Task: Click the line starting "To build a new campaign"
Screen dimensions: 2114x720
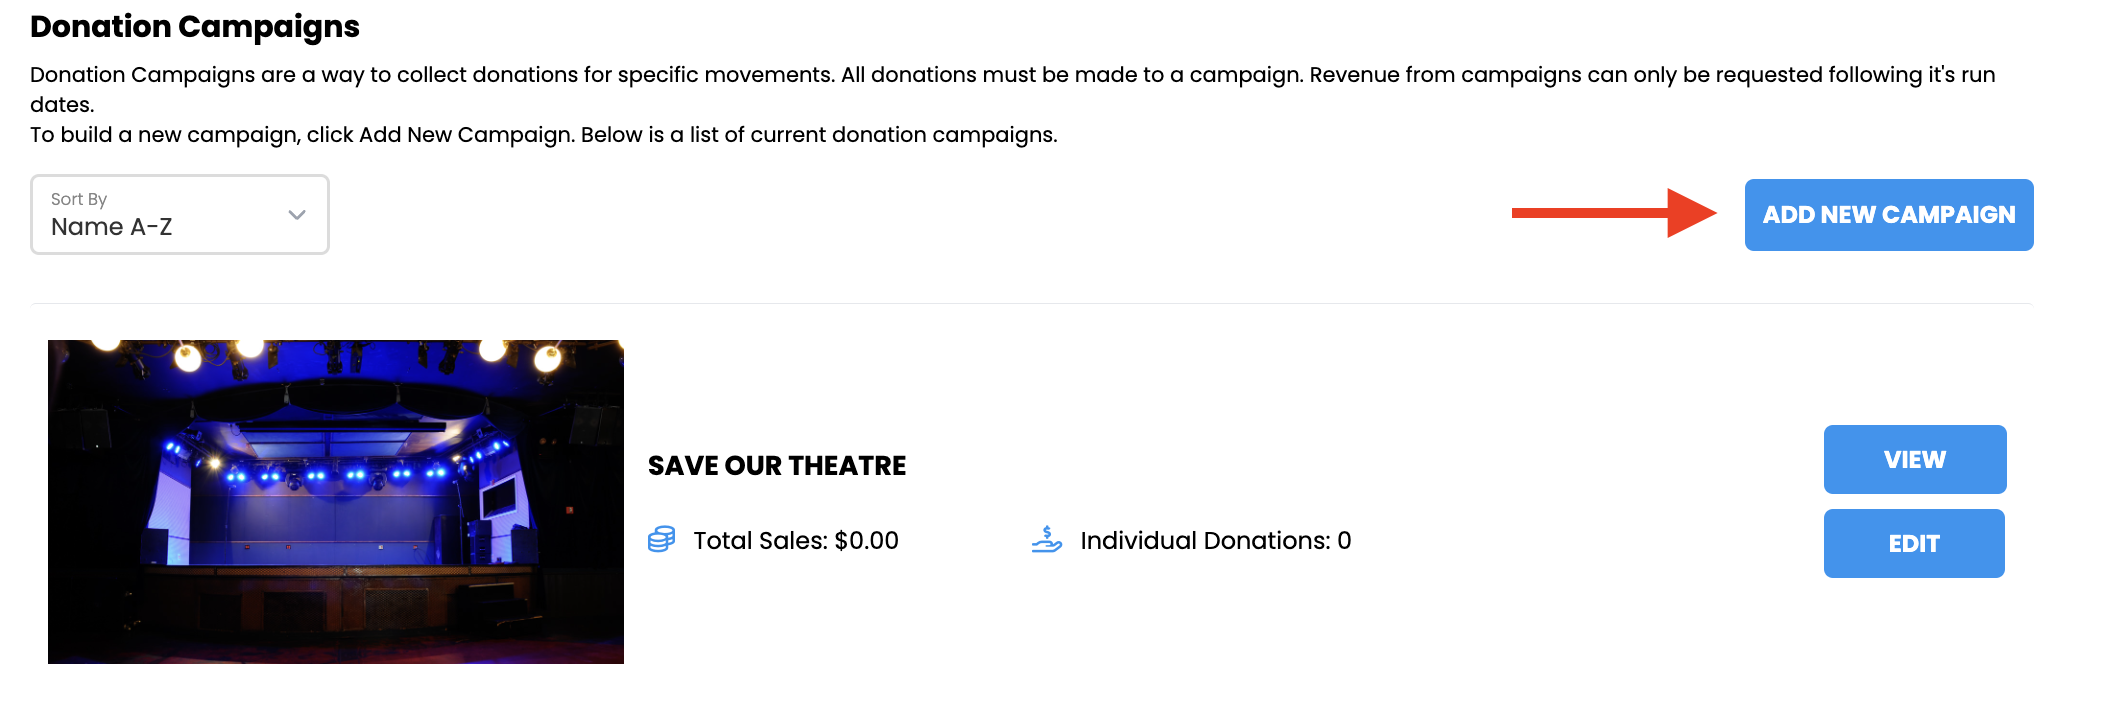Action: click(x=544, y=135)
